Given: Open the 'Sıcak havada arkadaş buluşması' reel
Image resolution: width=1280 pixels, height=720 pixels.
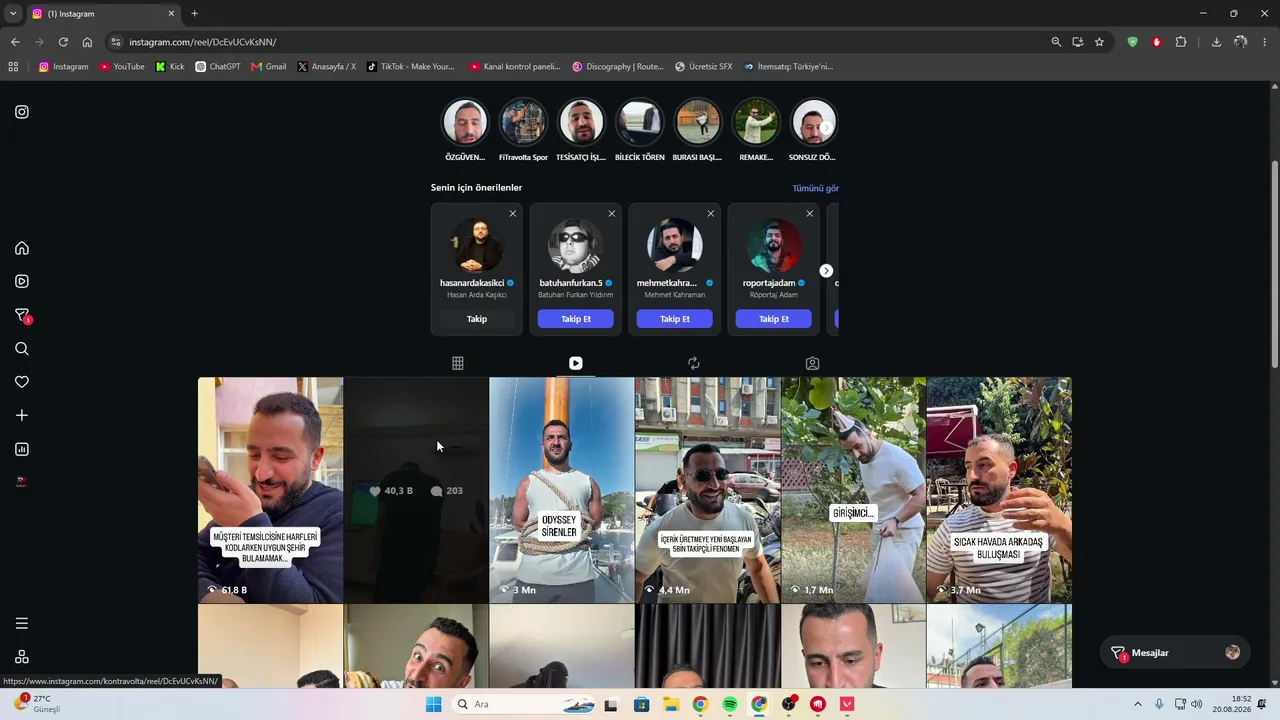Looking at the screenshot, I should tap(999, 490).
